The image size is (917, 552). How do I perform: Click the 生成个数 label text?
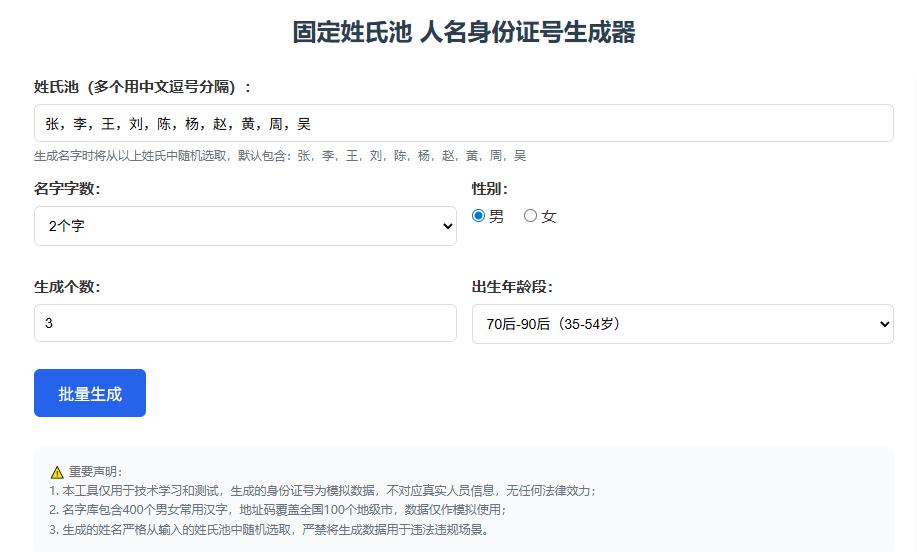coord(67,287)
